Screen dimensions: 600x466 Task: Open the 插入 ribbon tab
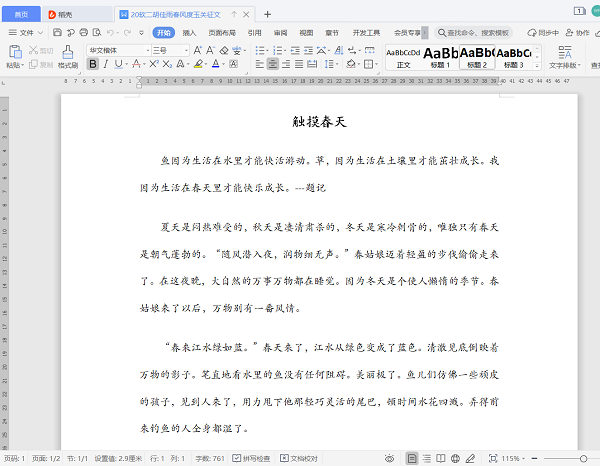pos(189,32)
